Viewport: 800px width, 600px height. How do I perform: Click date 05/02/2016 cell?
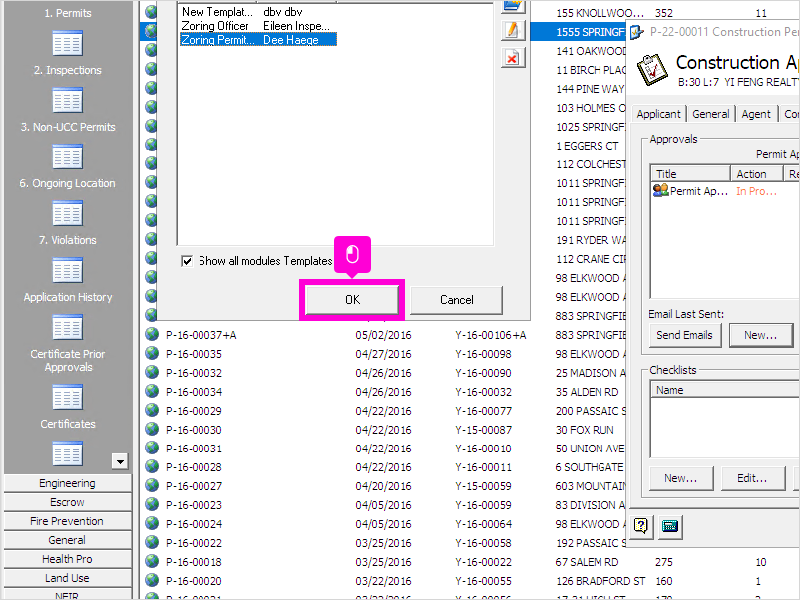pyautogui.click(x=383, y=335)
